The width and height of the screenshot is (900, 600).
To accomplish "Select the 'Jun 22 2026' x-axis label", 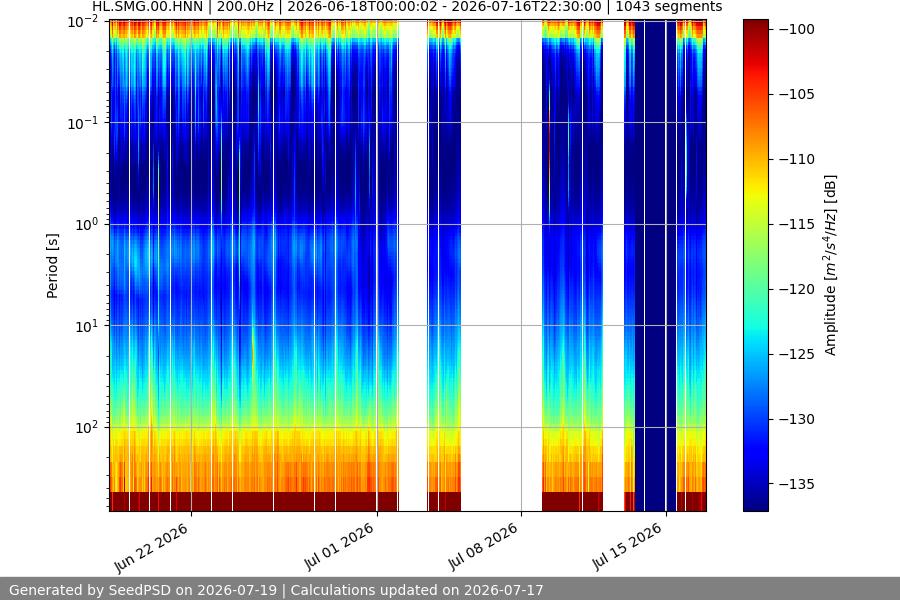I will pyautogui.click(x=152, y=548).
